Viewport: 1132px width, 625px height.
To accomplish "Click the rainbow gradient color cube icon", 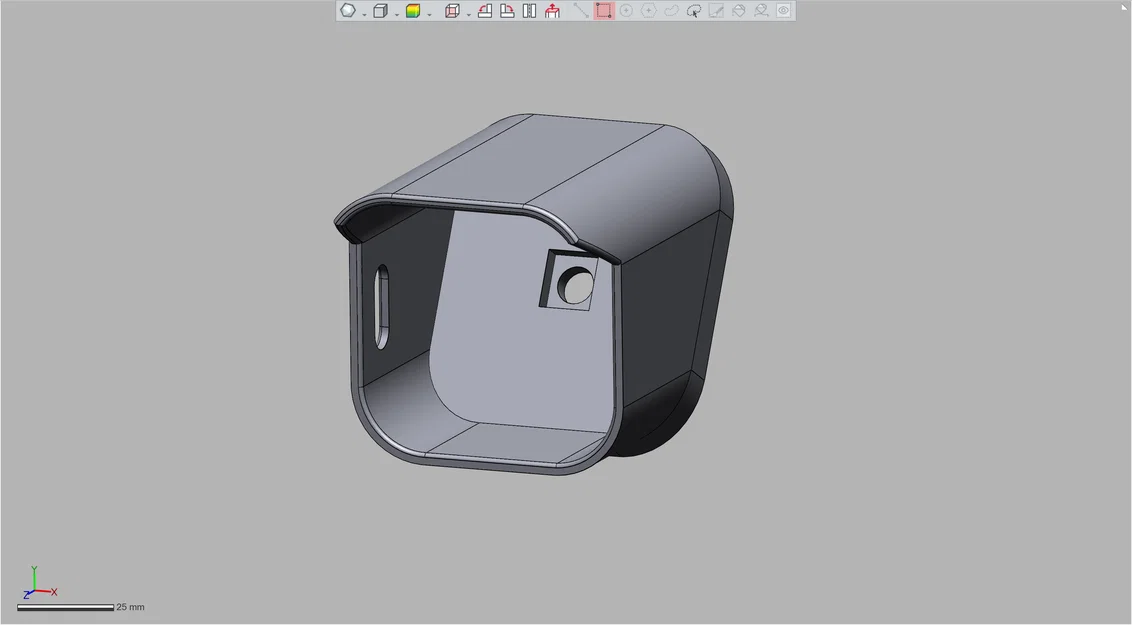I will tap(413, 11).
